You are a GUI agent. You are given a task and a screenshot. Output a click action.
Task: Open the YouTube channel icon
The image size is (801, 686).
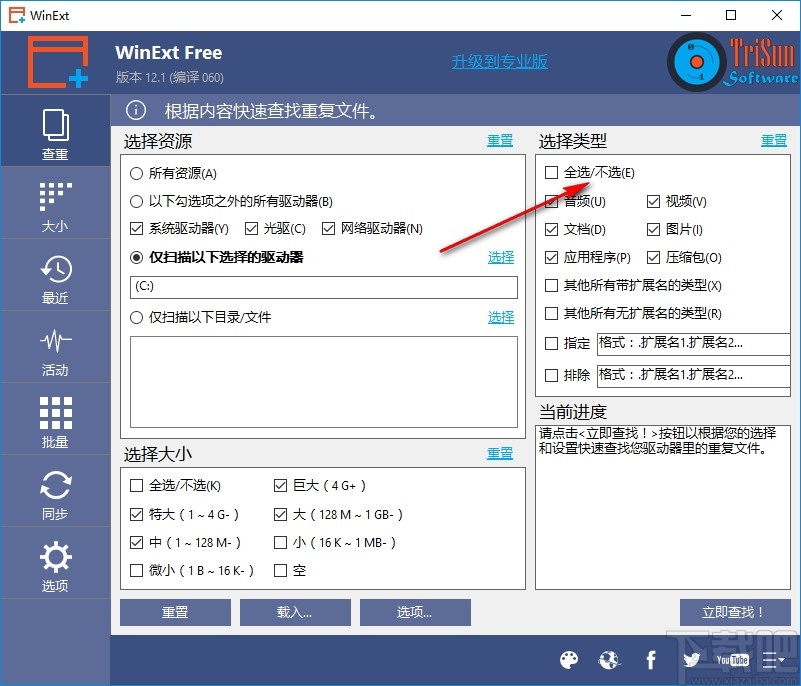tap(732, 660)
